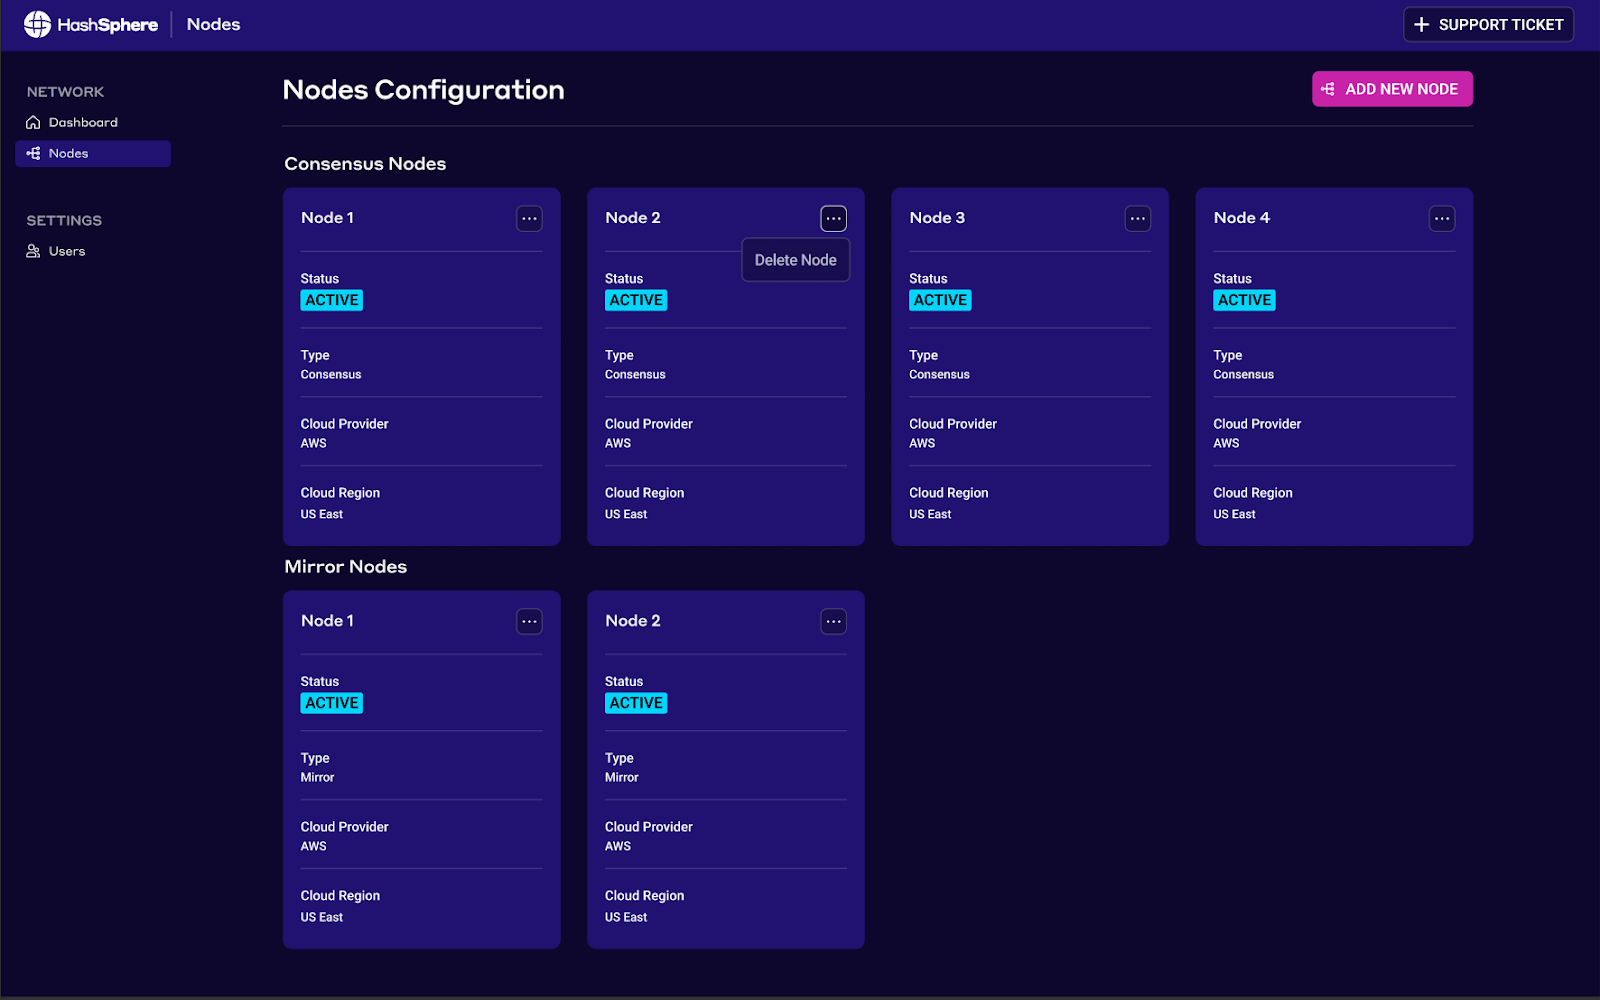Open a Support Ticket
1600x1000 pixels.
click(x=1488, y=24)
